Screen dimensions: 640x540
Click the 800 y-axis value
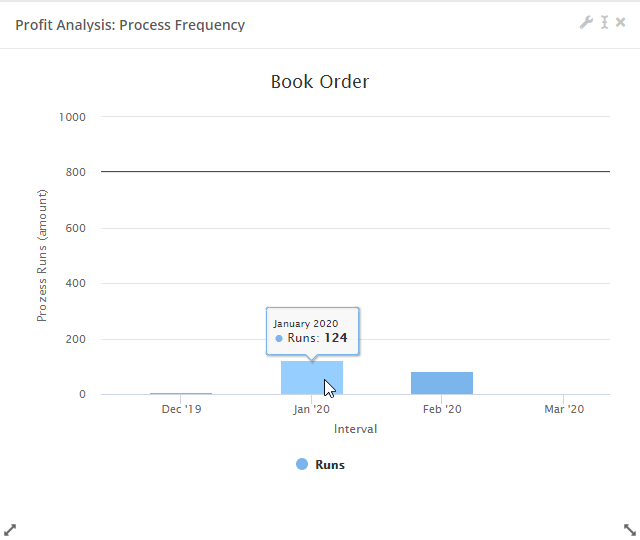click(76, 172)
